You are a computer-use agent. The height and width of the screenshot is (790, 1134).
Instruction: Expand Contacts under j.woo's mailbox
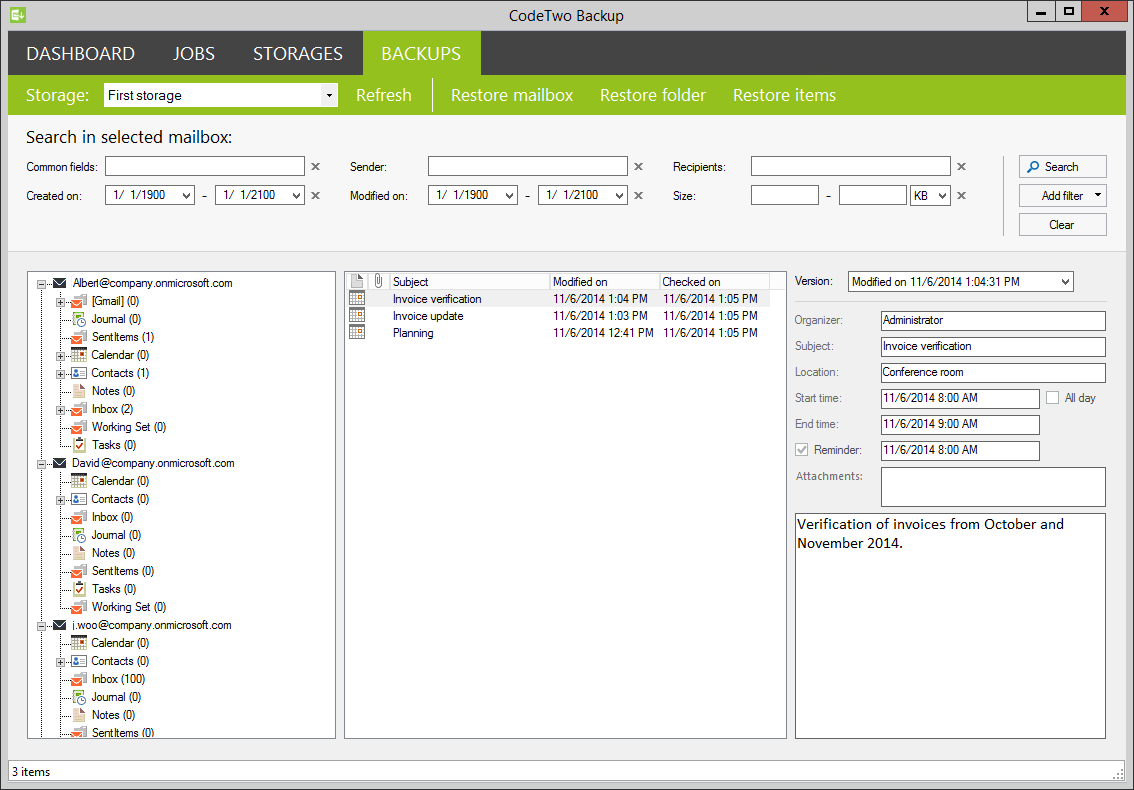(61, 662)
